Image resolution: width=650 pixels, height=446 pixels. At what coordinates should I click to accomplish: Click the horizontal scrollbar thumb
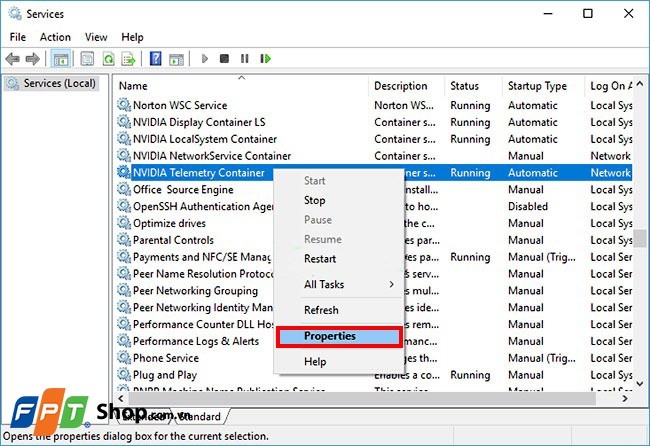click(x=362, y=398)
